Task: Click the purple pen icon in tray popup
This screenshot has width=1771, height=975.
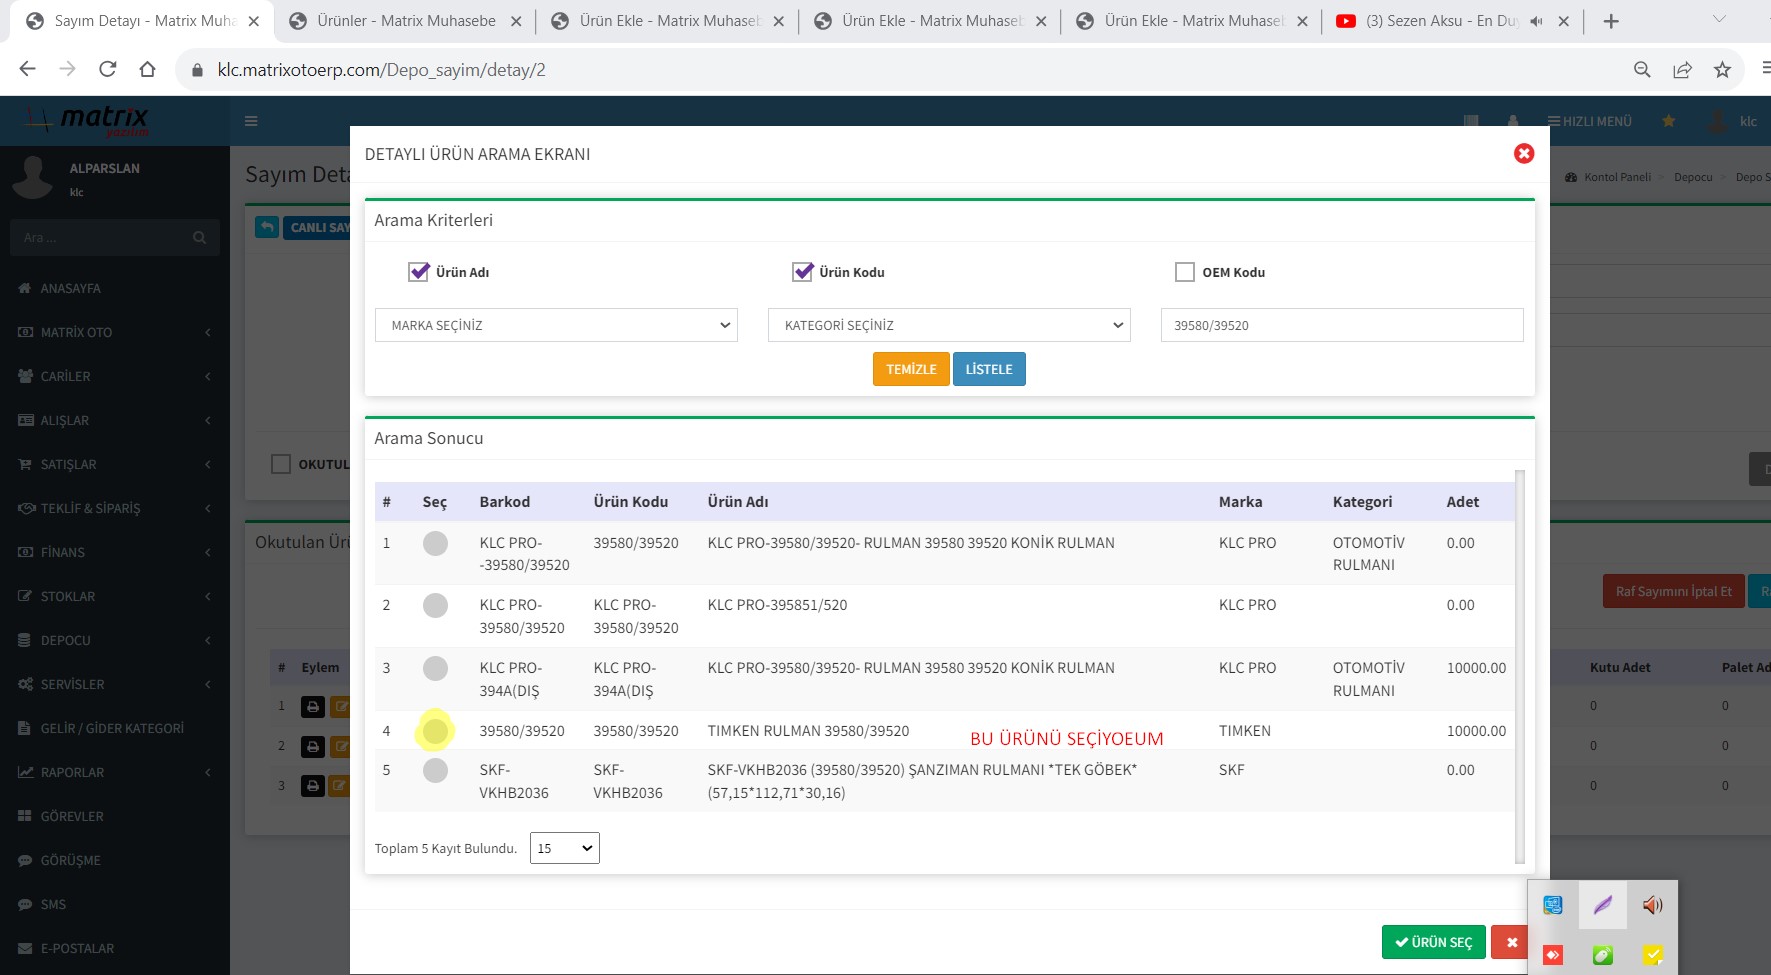Action: point(1602,905)
